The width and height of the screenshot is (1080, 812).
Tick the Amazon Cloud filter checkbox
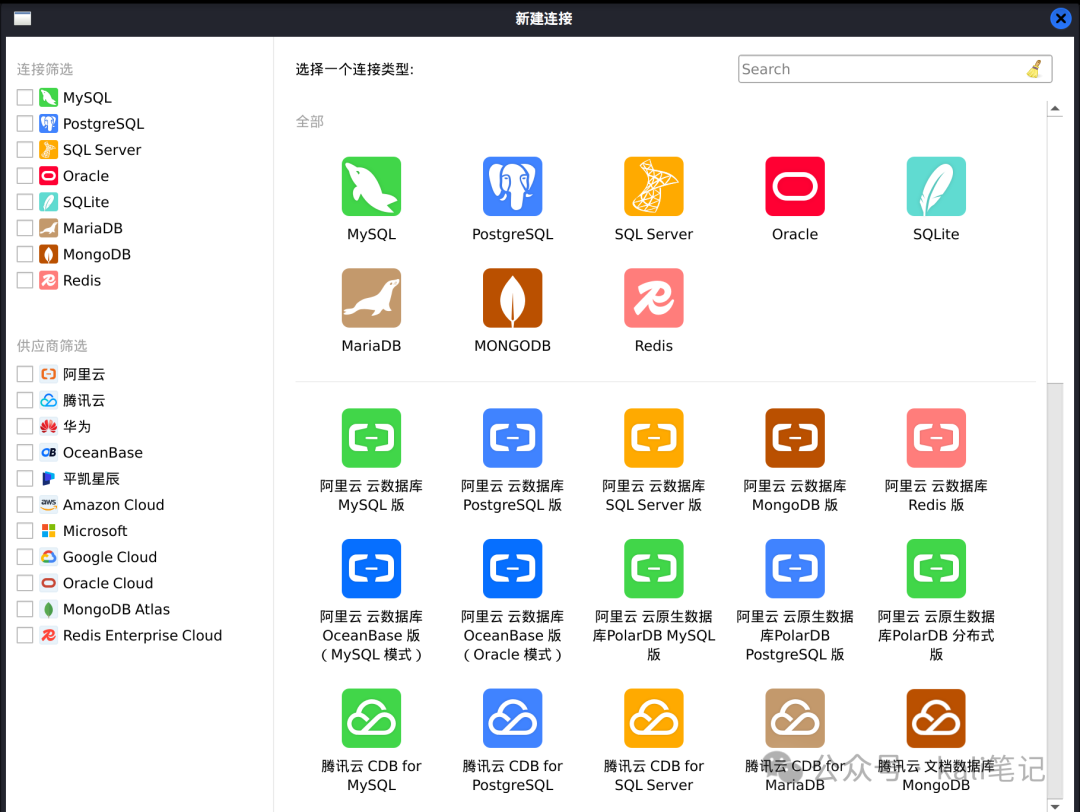click(x=25, y=506)
